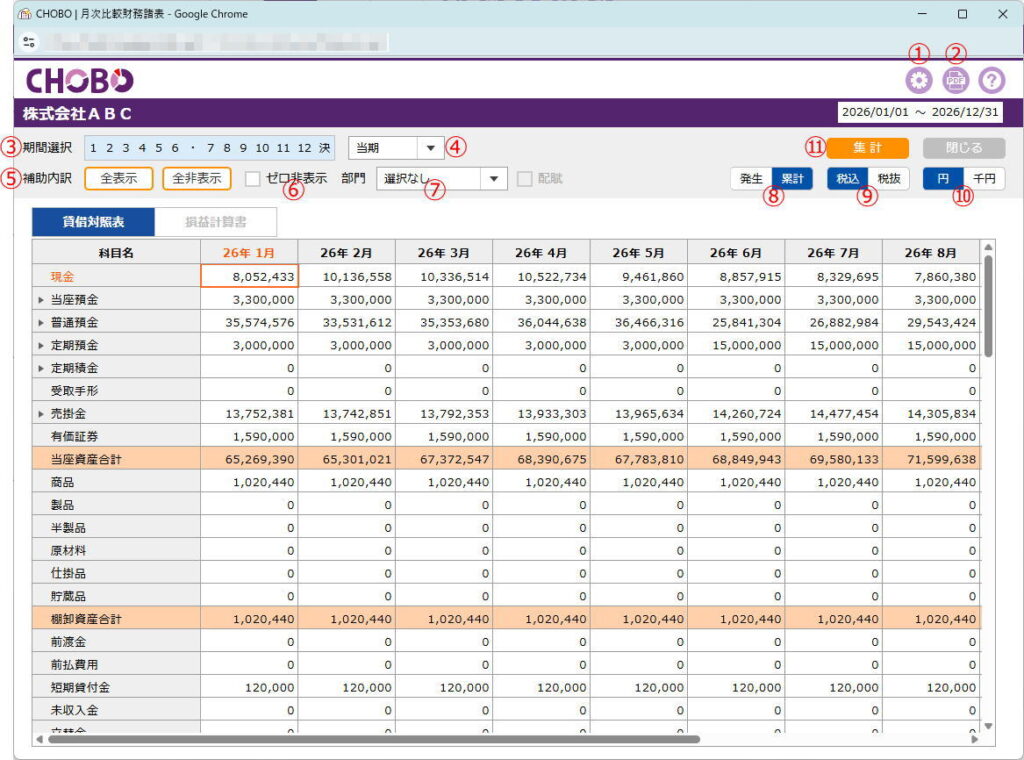Expand the 売掛金 account row
This screenshot has width=1024, height=760.
point(41,413)
